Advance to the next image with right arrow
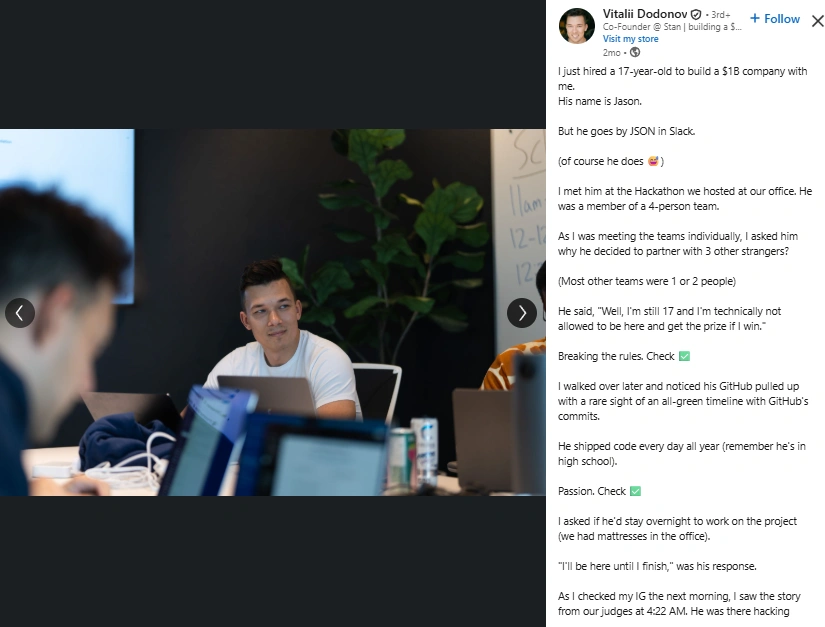The height and width of the screenshot is (627, 825). (x=522, y=313)
